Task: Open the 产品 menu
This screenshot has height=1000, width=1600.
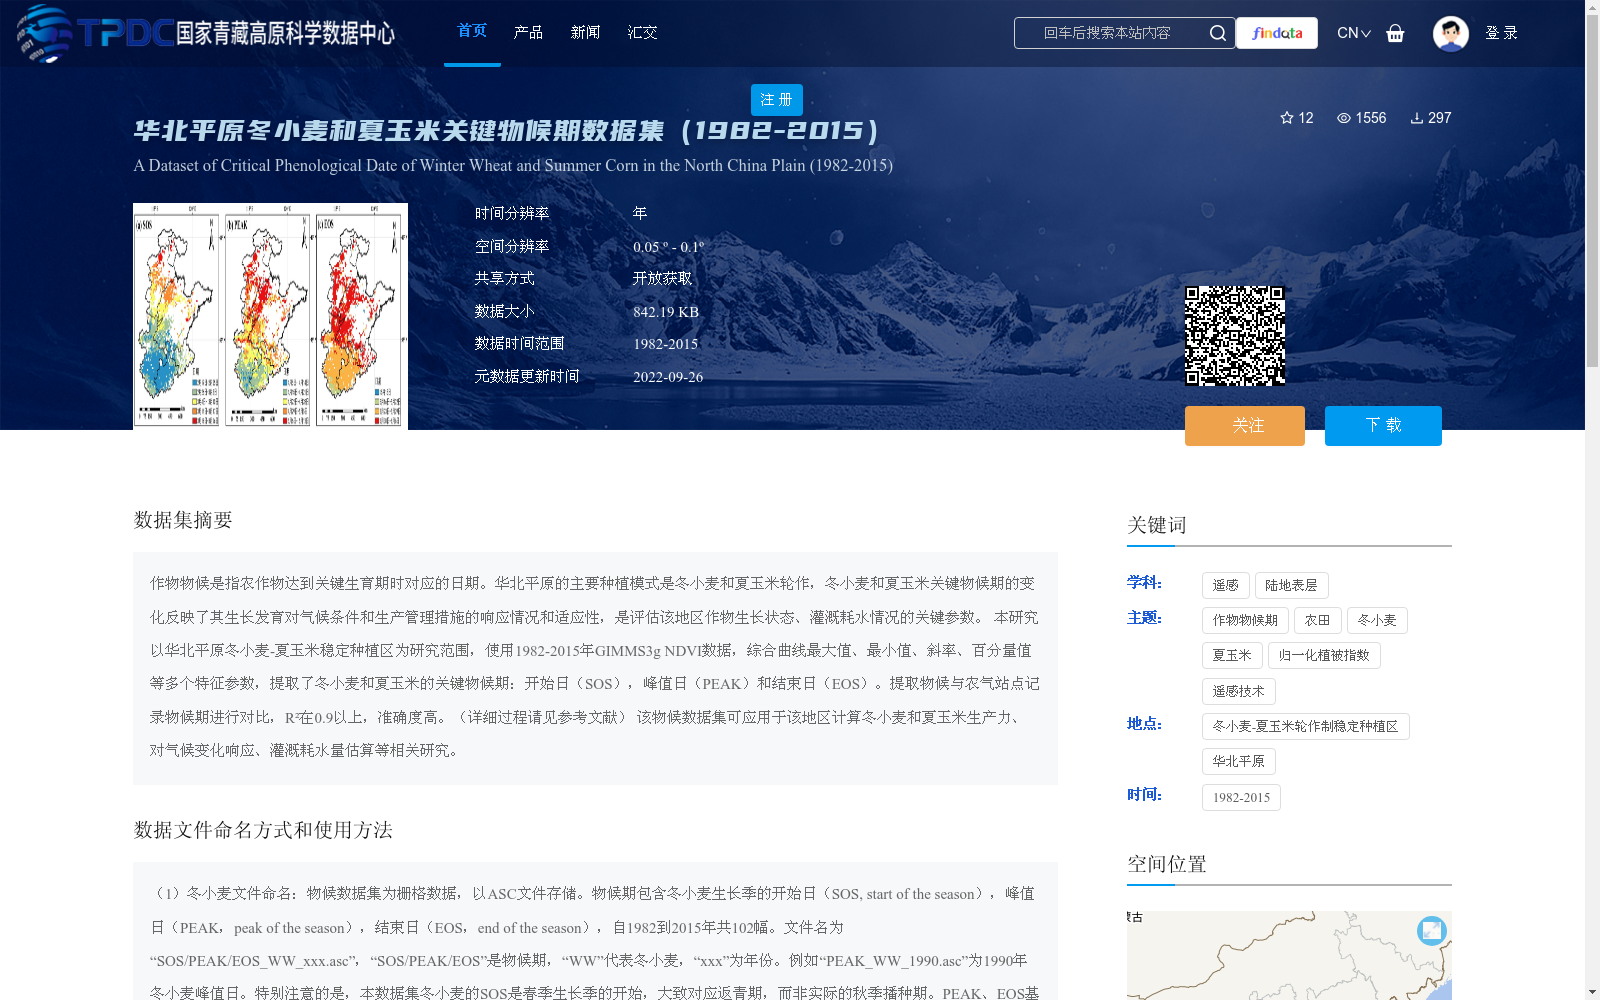Action: pyautogui.click(x=528, y=33)
